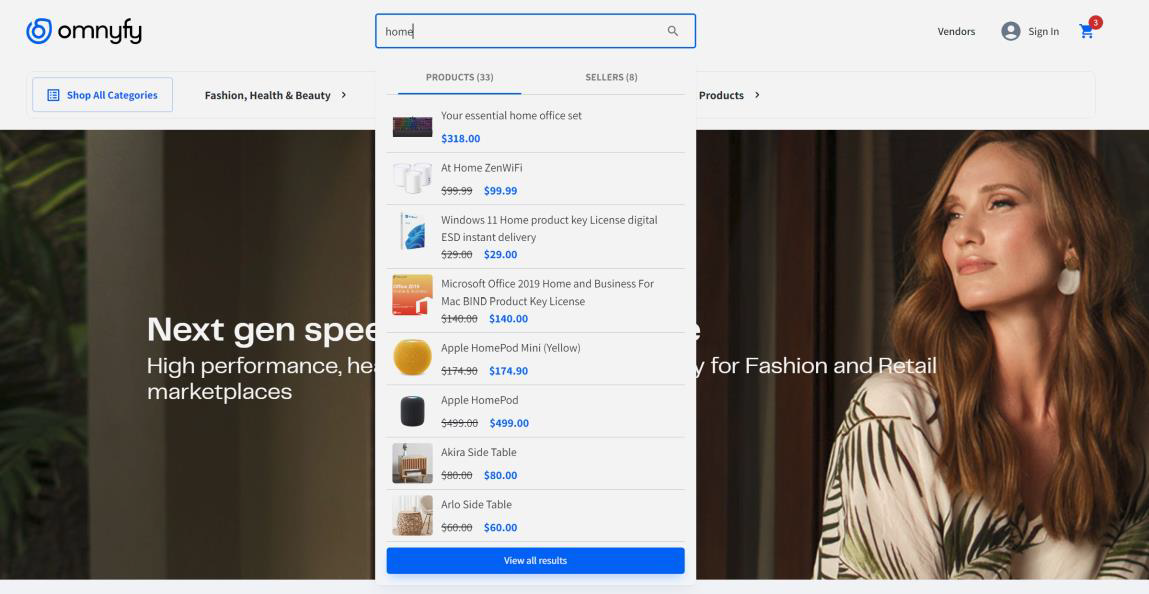This screenshot has height=594, width=1149.
Task: Open the black Apple HomePod thumbnail
Action: [x=412, y=411]
